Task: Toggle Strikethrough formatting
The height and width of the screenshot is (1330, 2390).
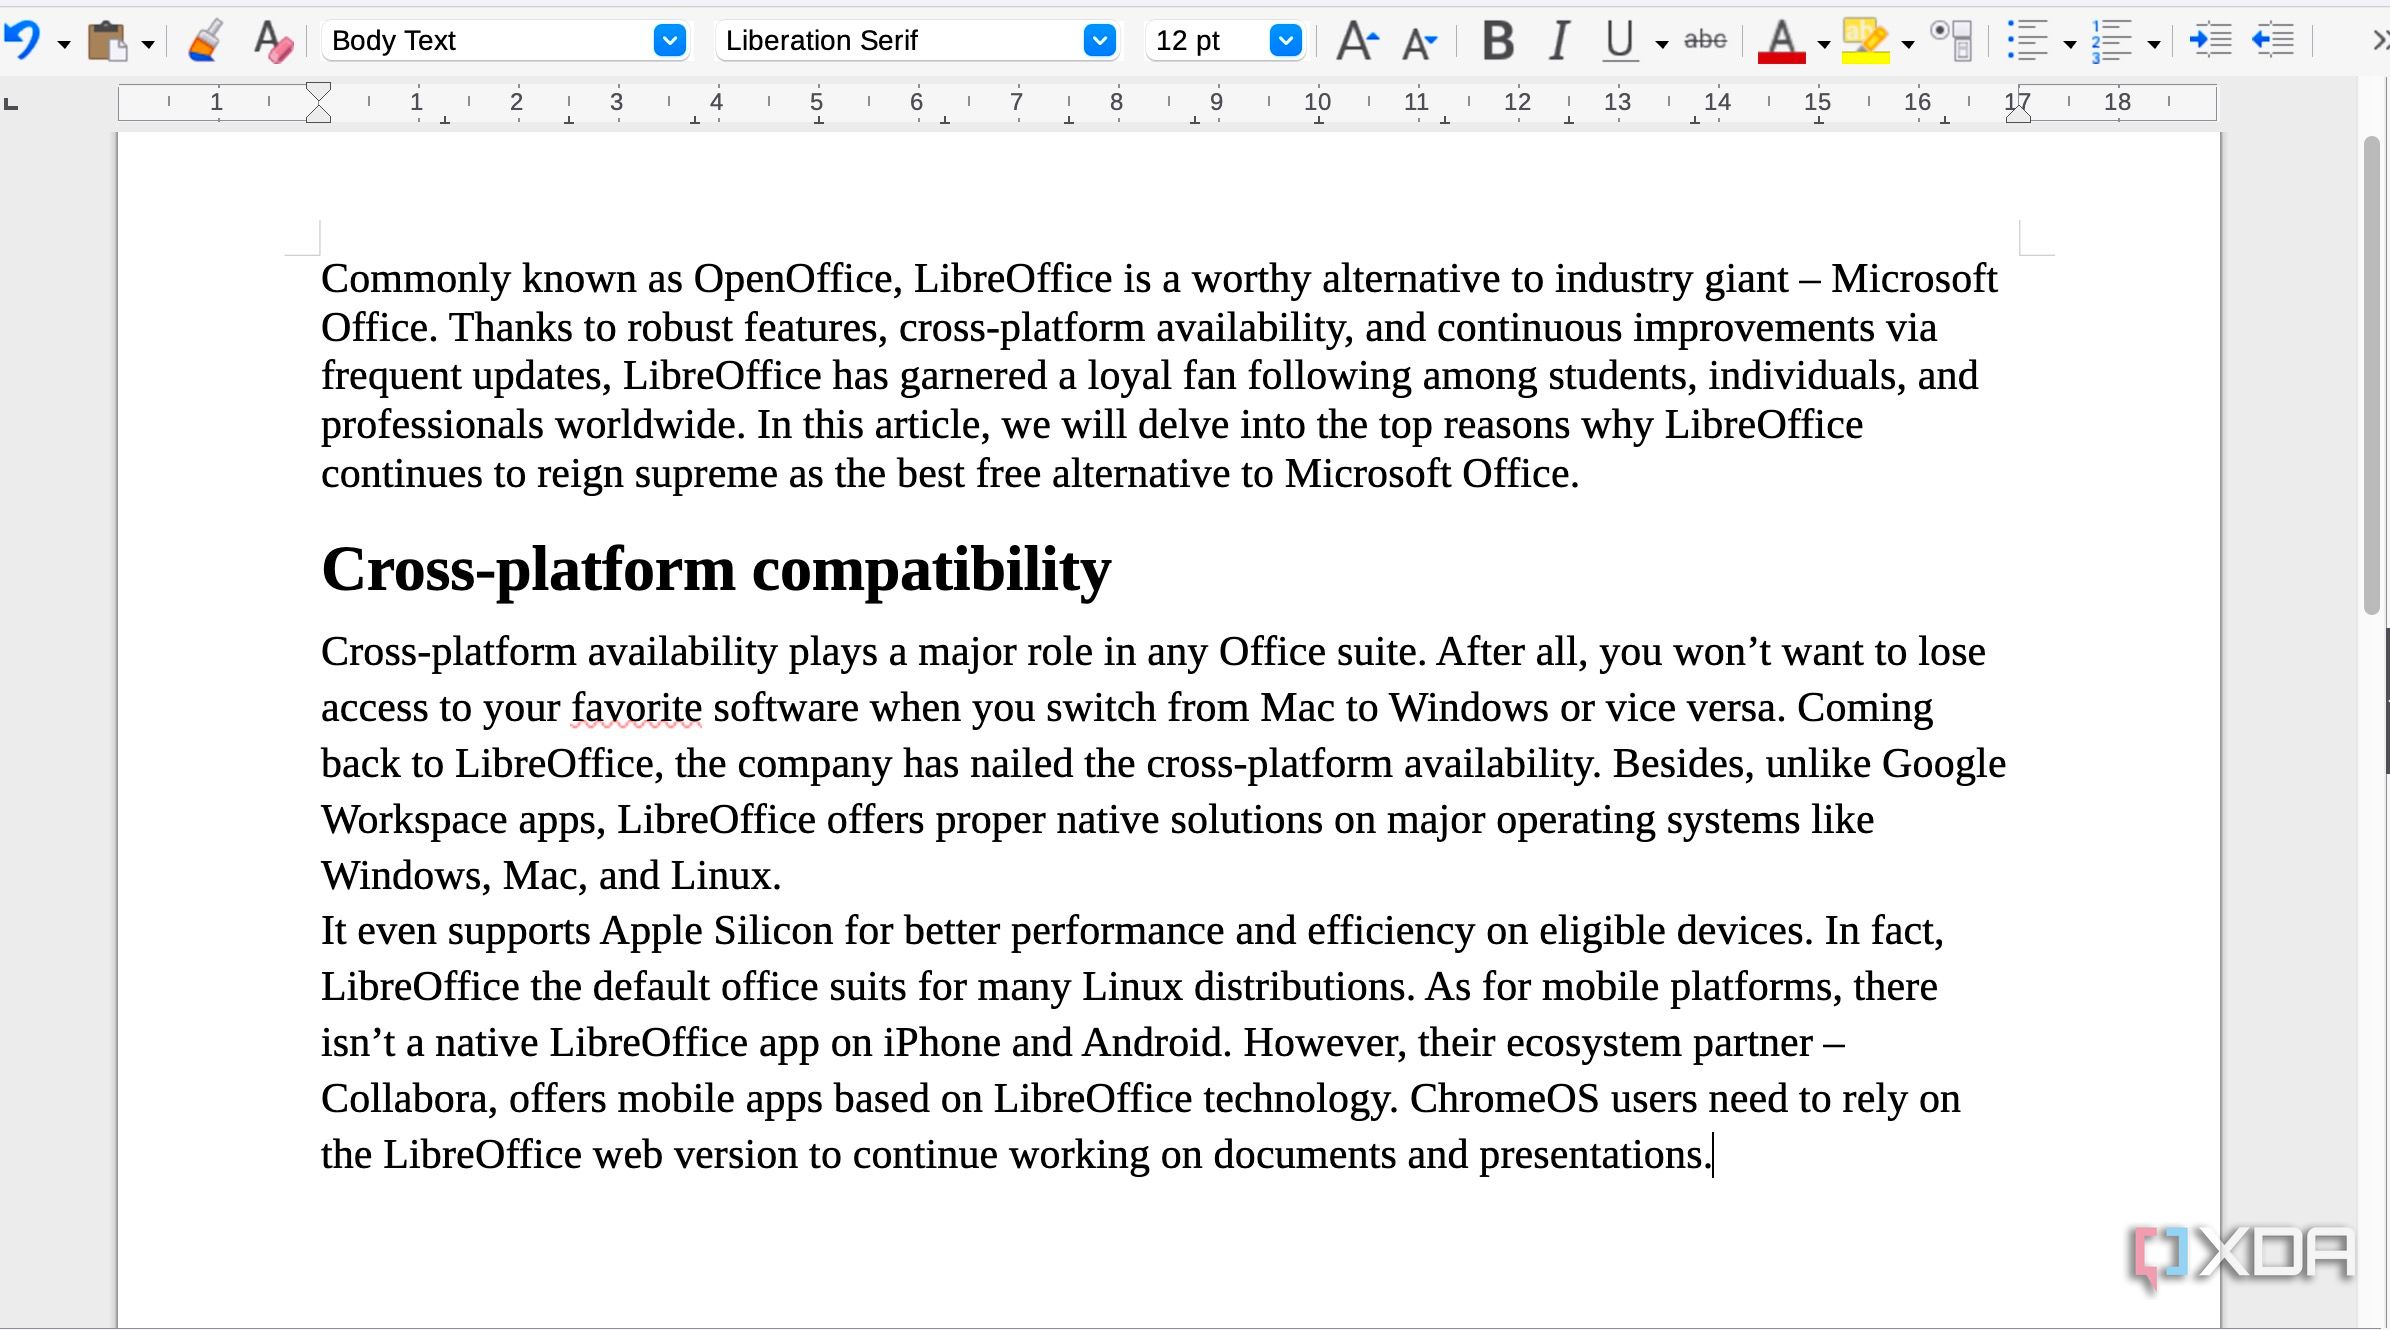Action: pyautogui.click(x=1705, y=40)
